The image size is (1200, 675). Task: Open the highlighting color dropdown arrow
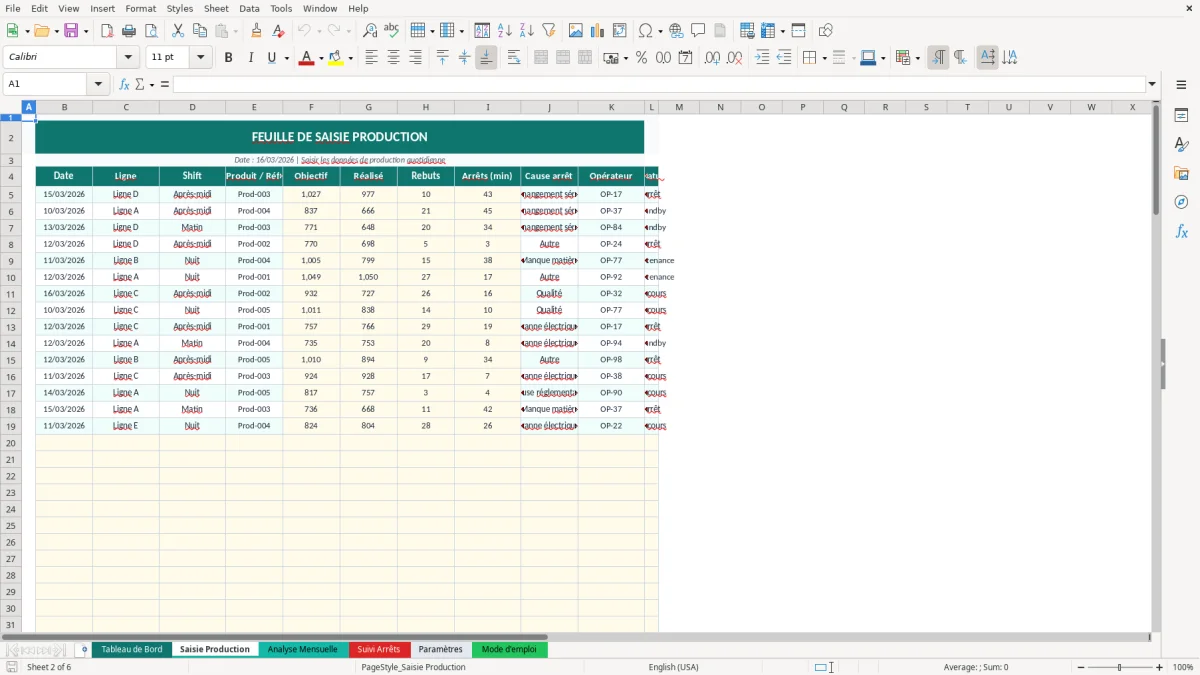(350, 58)
